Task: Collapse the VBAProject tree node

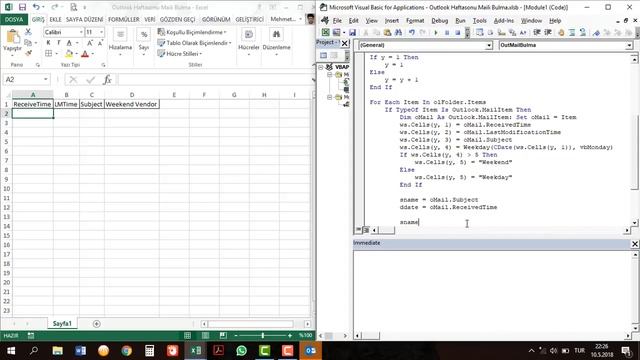Action: pyautogui.click(x=321, y=67)
